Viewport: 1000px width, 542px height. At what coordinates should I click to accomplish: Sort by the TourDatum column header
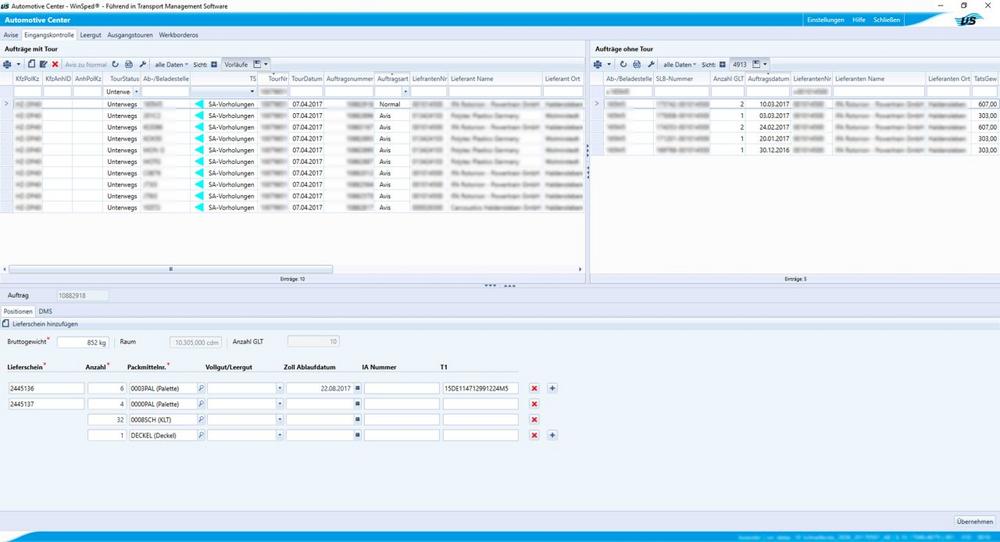point(307,78)
